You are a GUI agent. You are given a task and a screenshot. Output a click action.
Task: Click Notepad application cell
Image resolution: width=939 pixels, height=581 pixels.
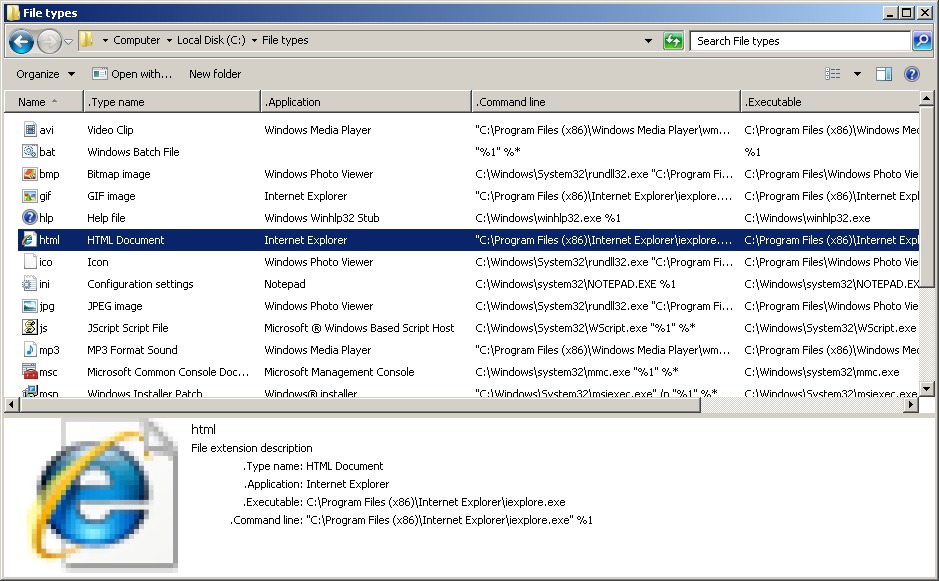[x=284, y=284]
